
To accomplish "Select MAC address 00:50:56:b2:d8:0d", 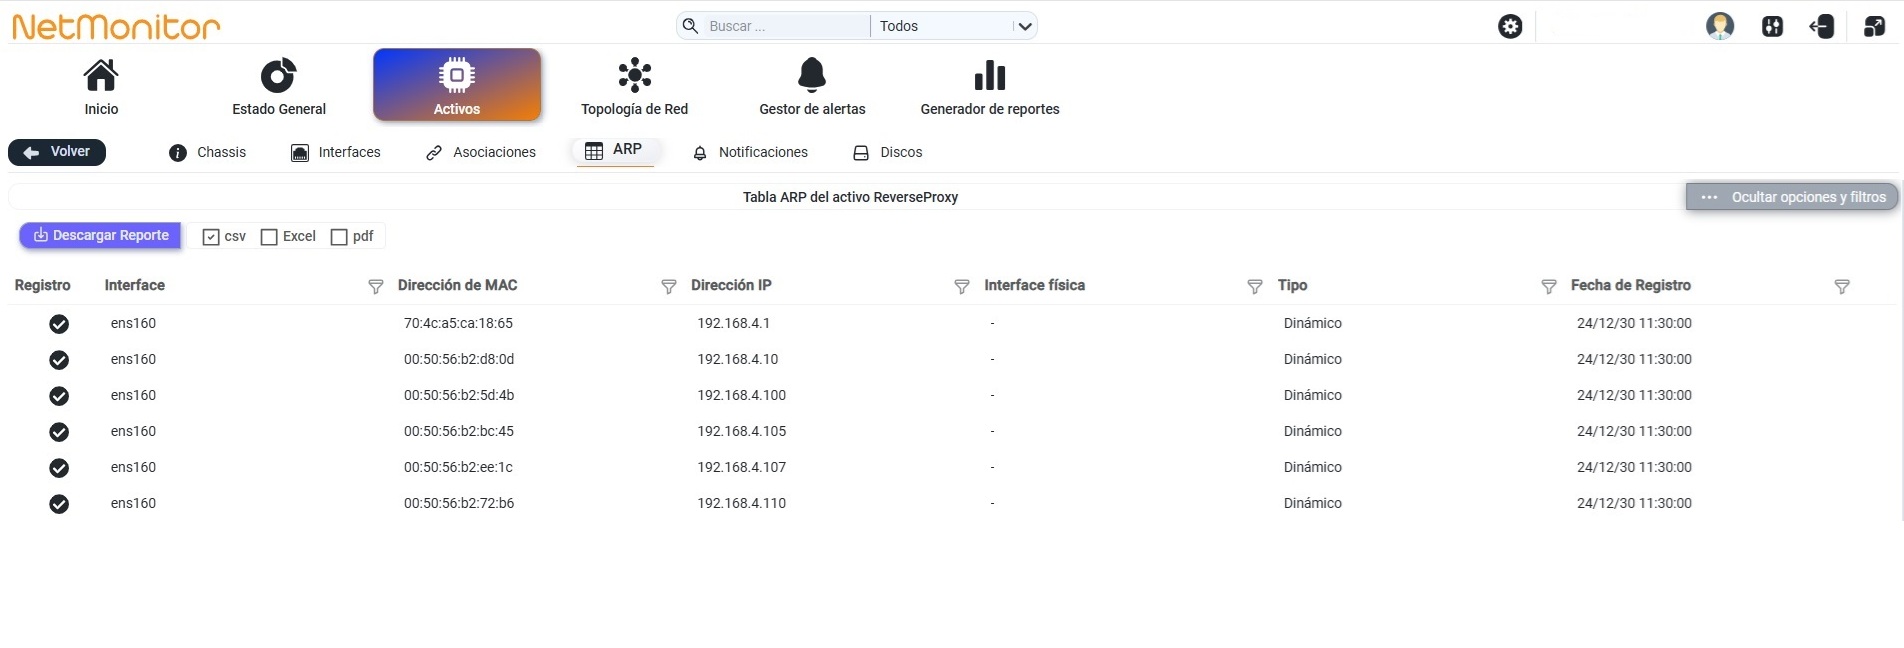I will pos(459,359).
